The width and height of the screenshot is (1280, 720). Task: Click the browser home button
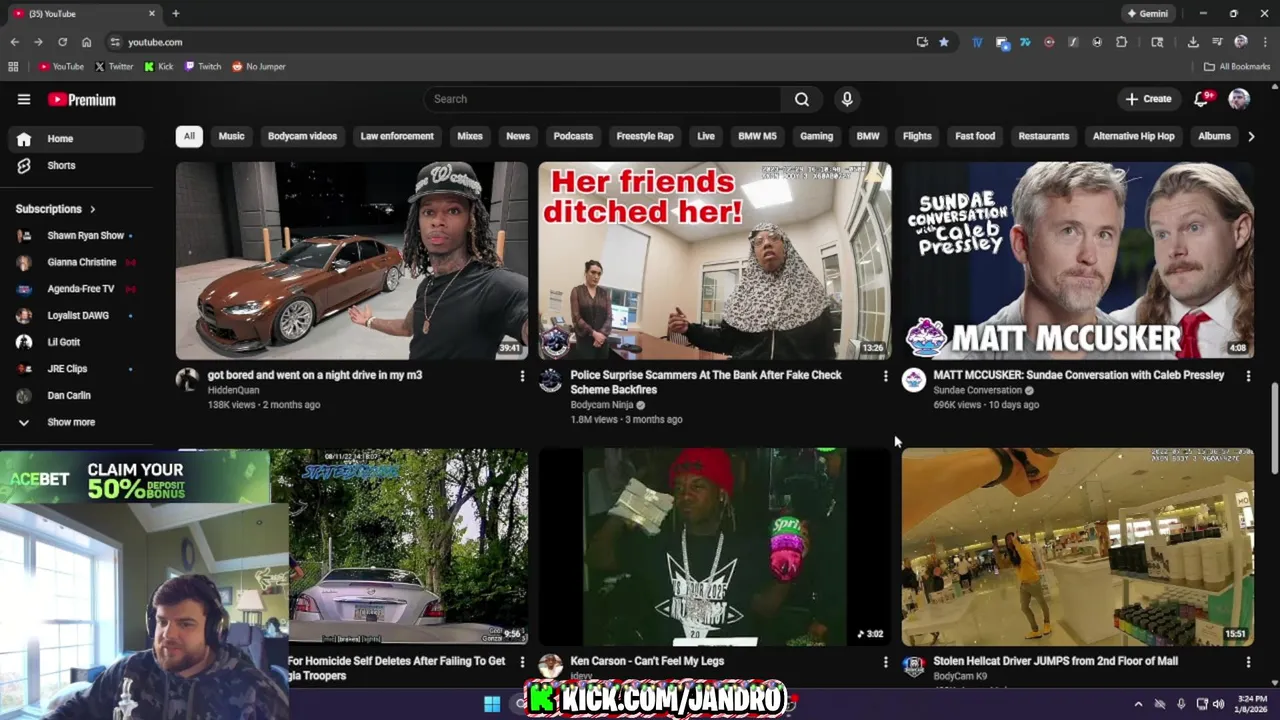click(86, 42)
